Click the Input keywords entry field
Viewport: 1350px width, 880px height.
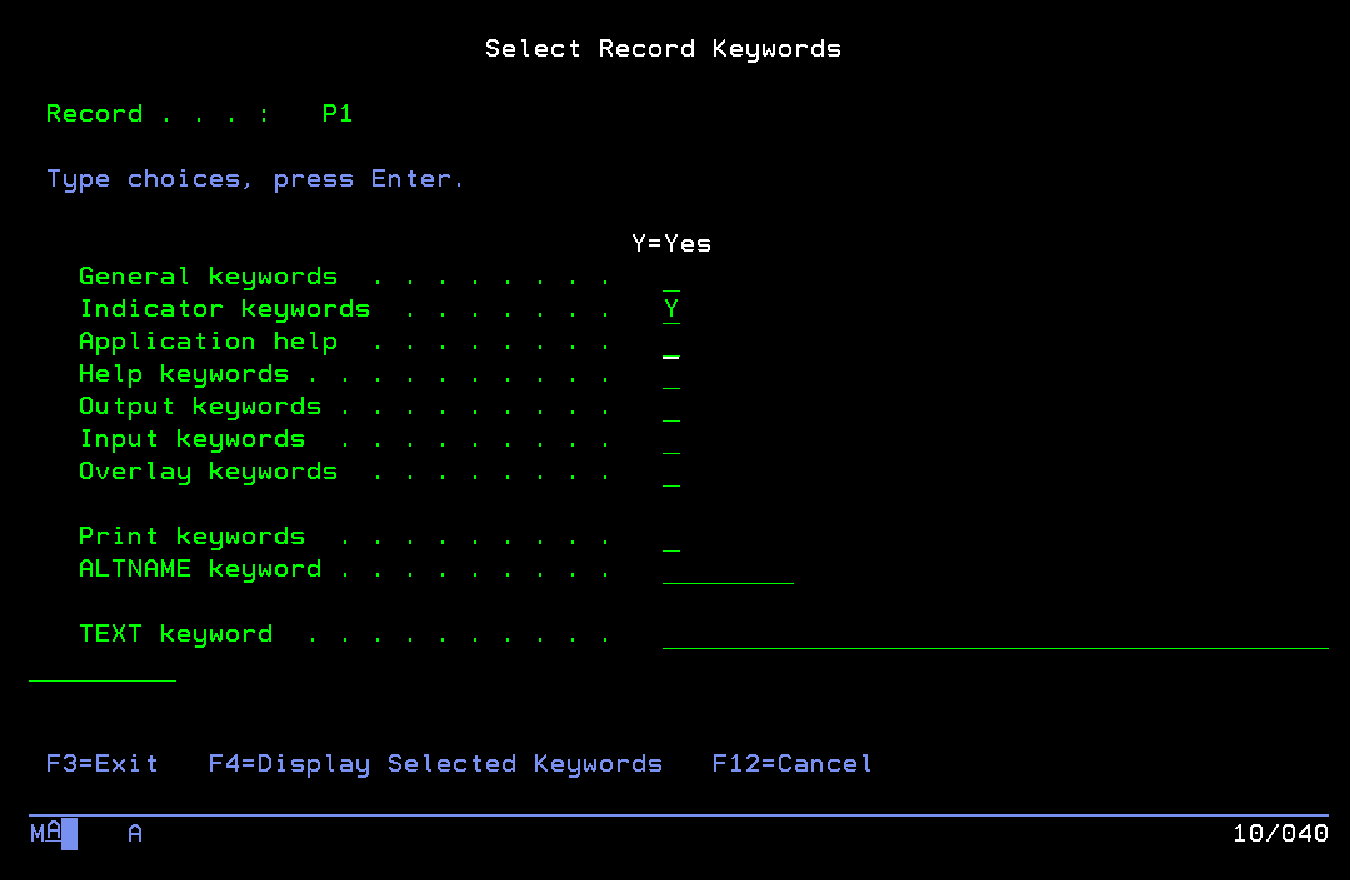[x=671, y=440]
